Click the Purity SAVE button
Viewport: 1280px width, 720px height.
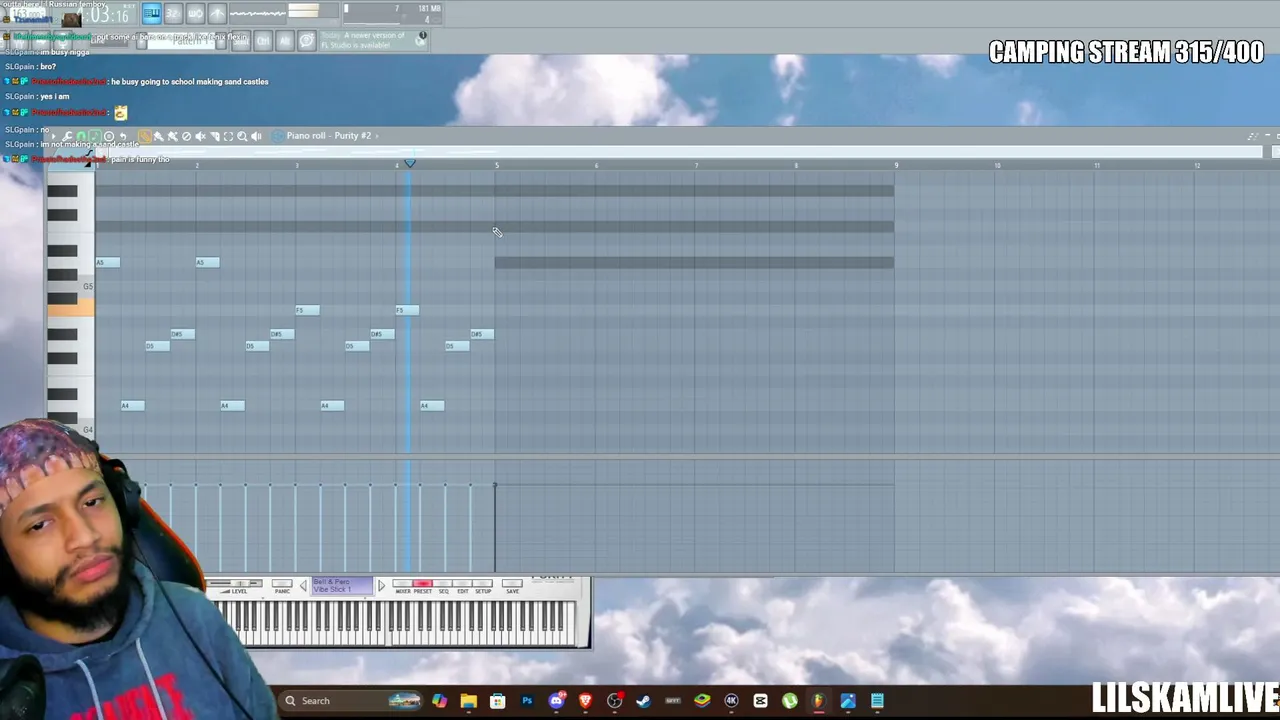pyautogui.click(x=512, y=585)
